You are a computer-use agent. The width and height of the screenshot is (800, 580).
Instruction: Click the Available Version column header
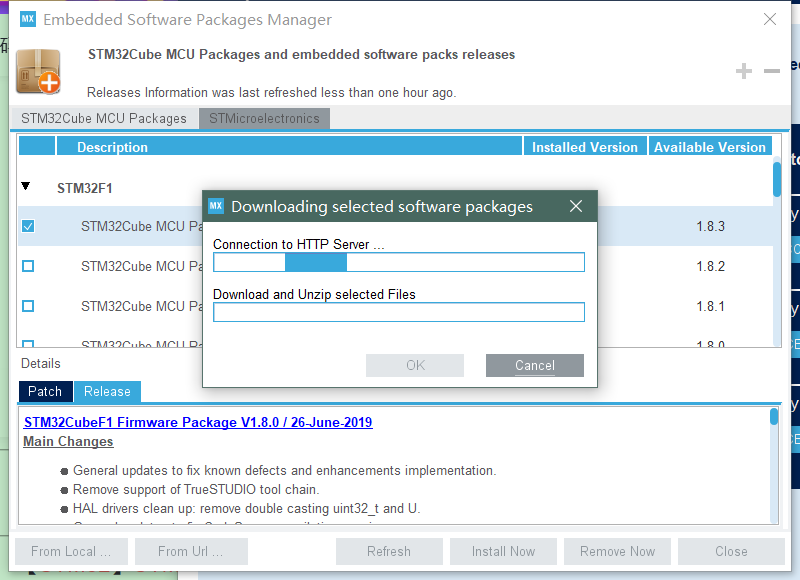(x=710, y=147)
